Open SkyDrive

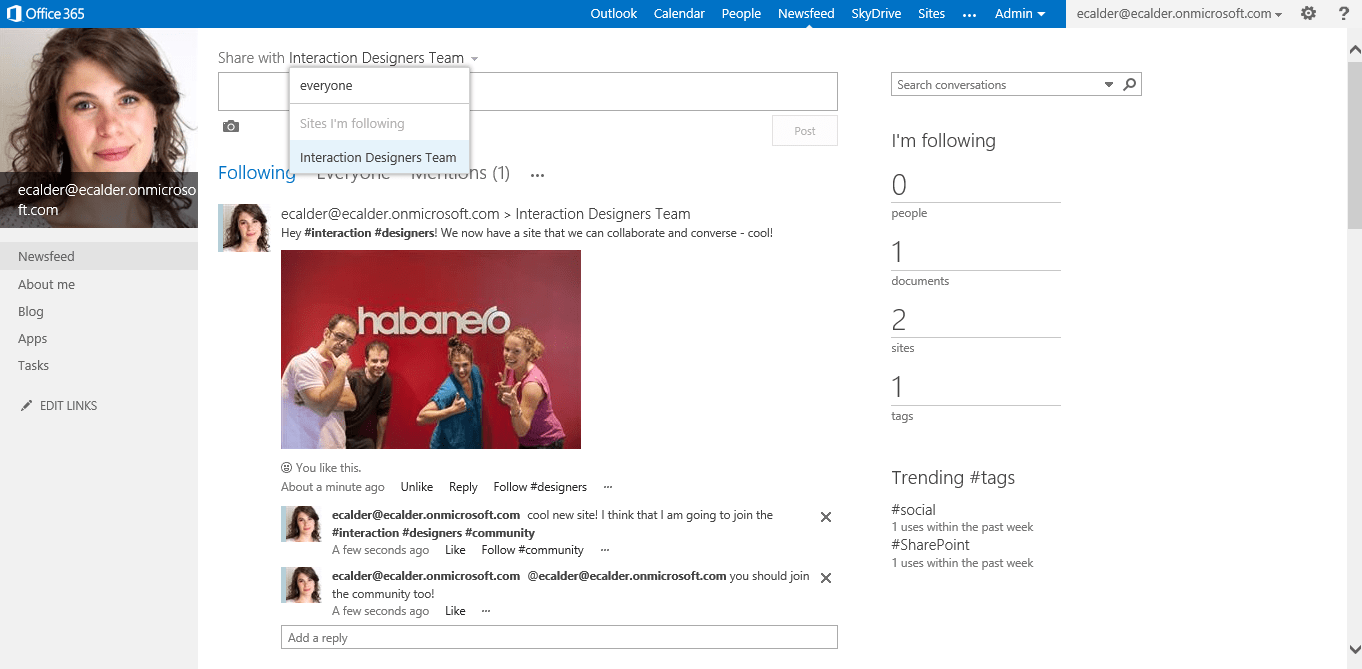coord(876,14)
